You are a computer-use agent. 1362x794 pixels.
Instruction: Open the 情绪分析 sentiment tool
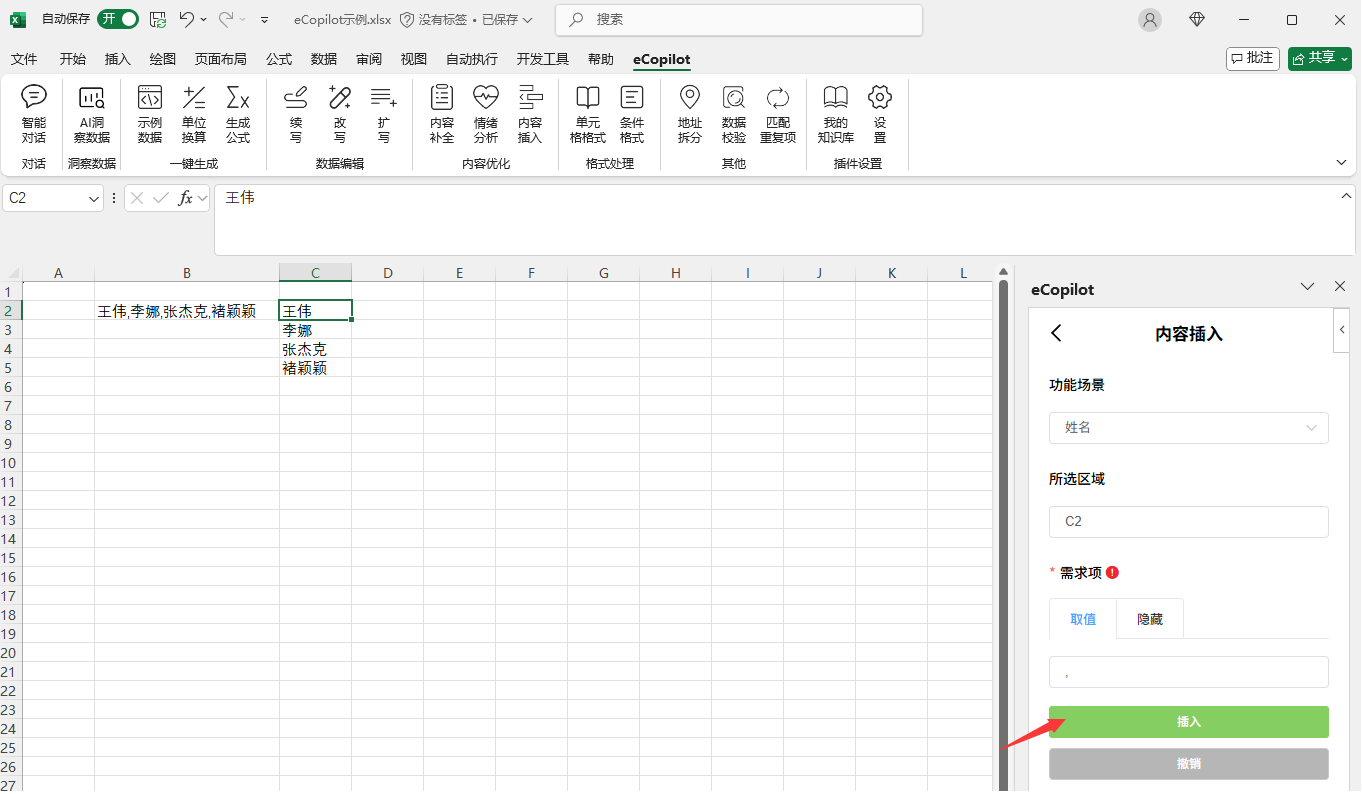(486, 114)
